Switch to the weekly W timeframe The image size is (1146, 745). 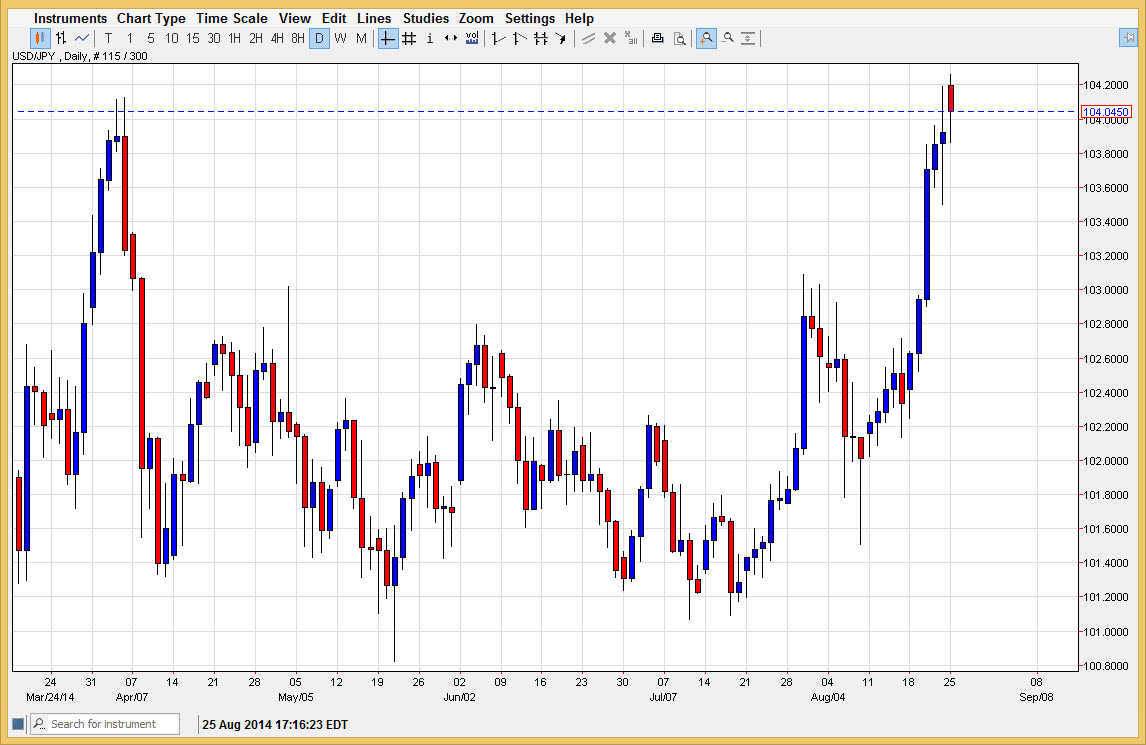pos(340,38)
